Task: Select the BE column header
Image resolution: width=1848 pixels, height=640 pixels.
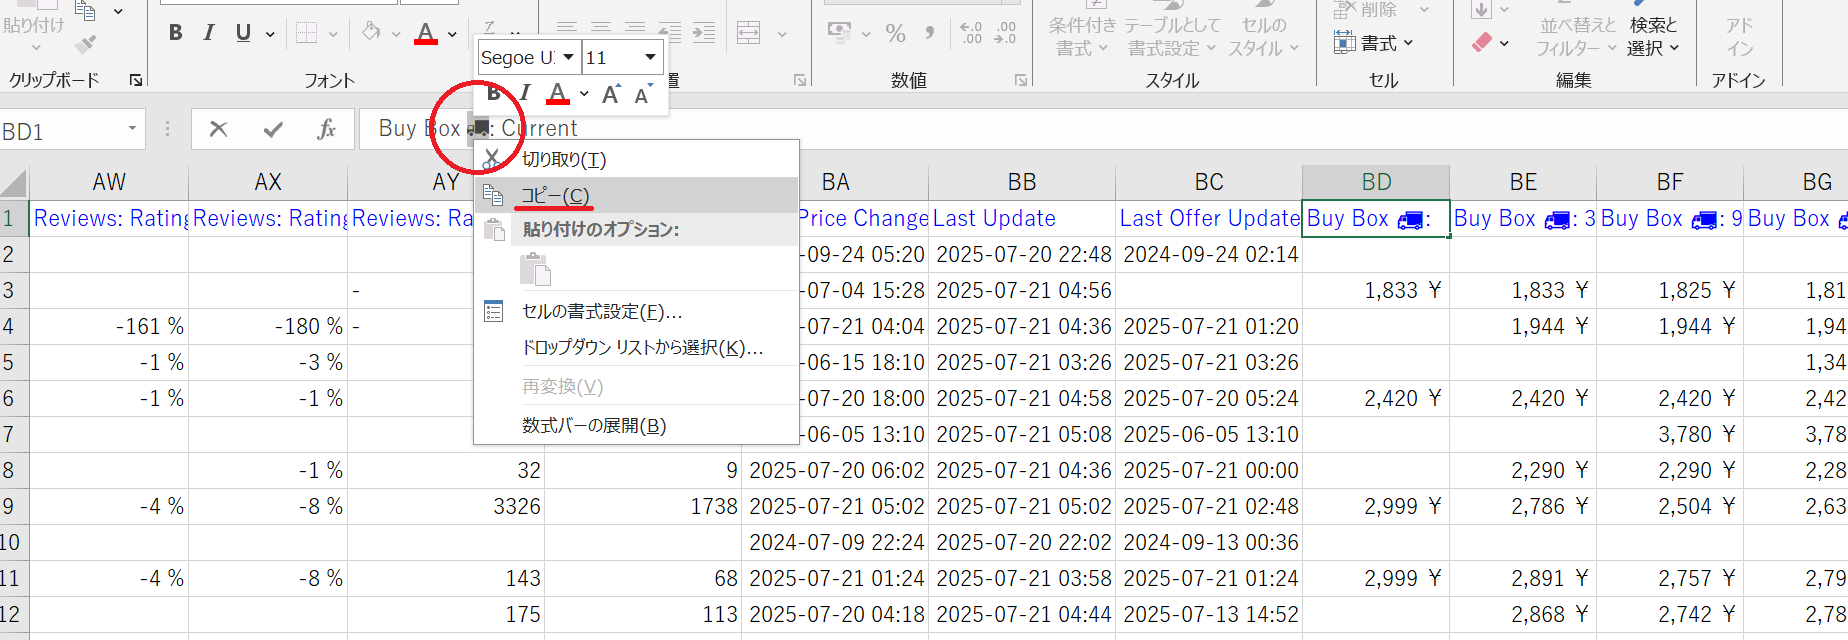Action: [x=1522, y=182]
